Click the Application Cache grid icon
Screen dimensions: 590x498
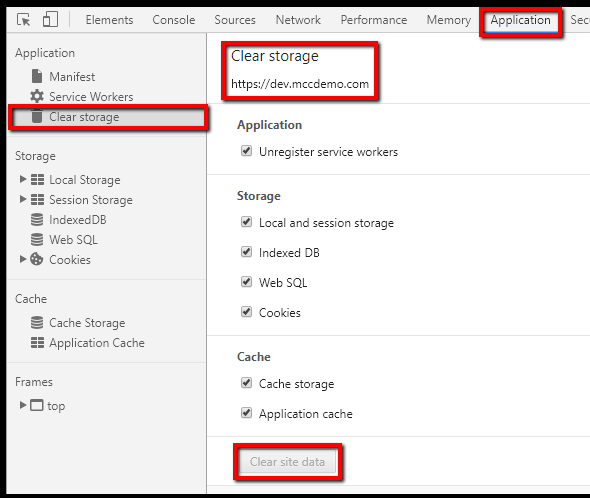pyautogui.click(x=37, y=343)
